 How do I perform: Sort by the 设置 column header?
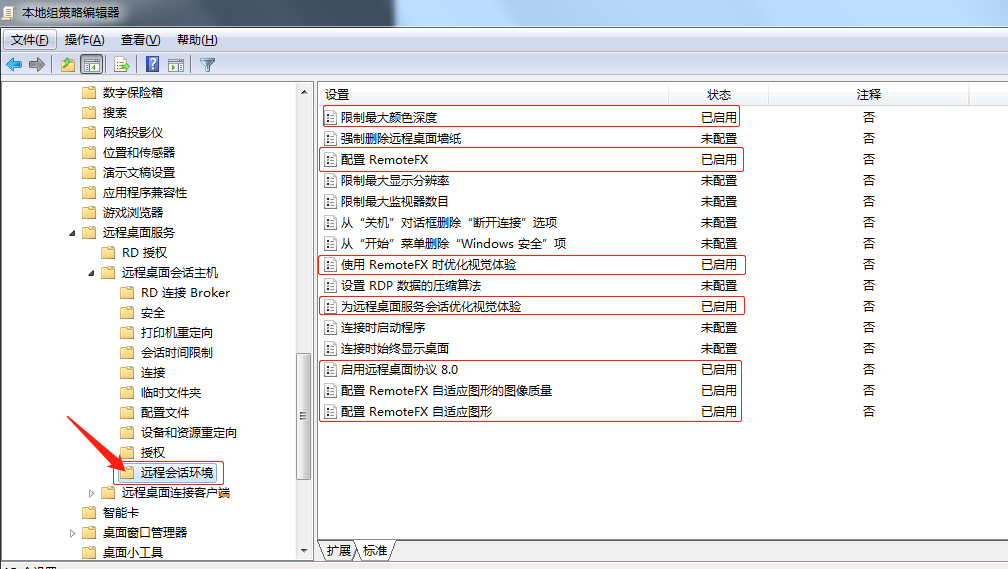click(494, 95)
